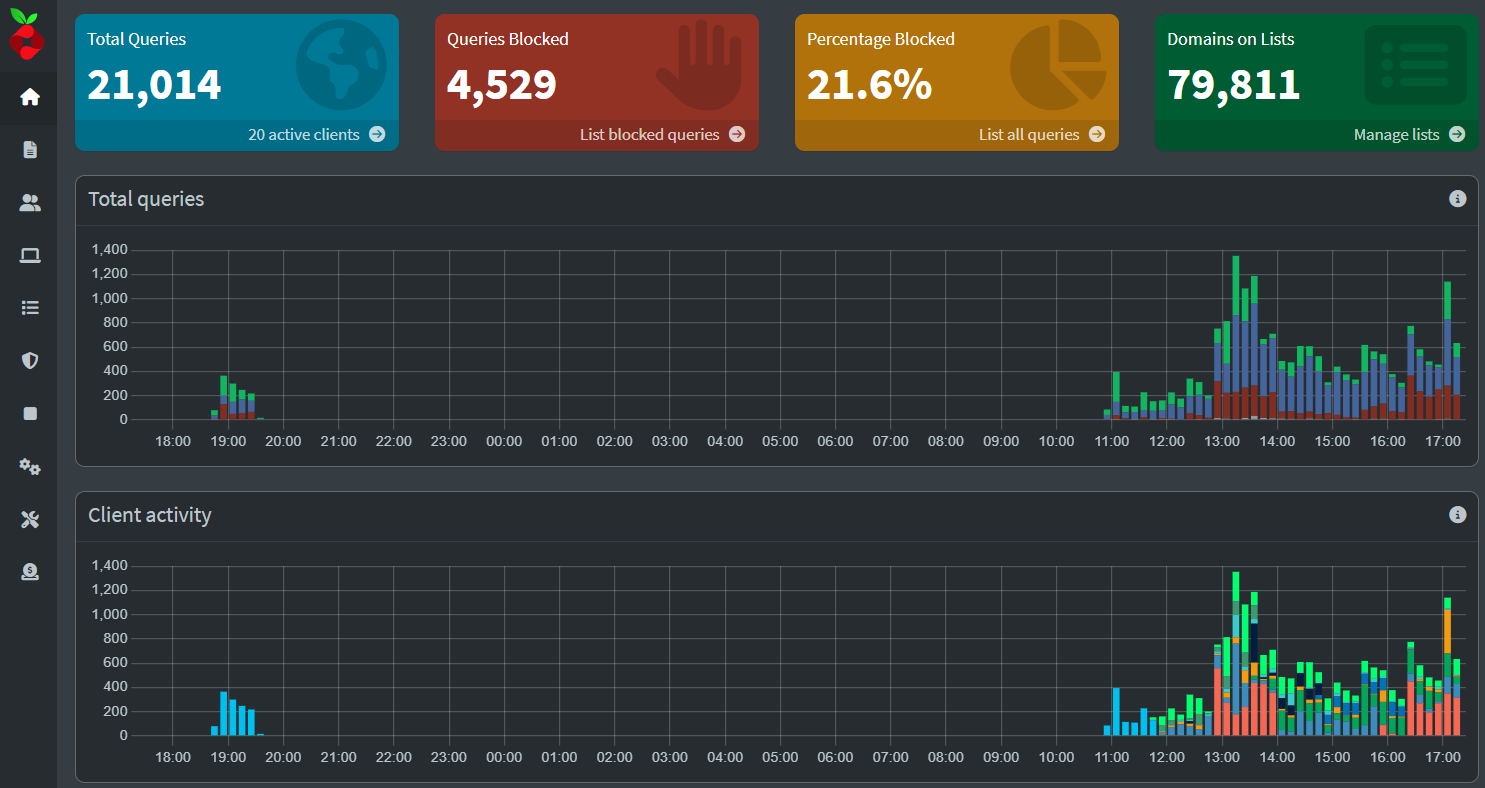
Task: Open the Tools wrench icon in sidebar
Action: 30,519
